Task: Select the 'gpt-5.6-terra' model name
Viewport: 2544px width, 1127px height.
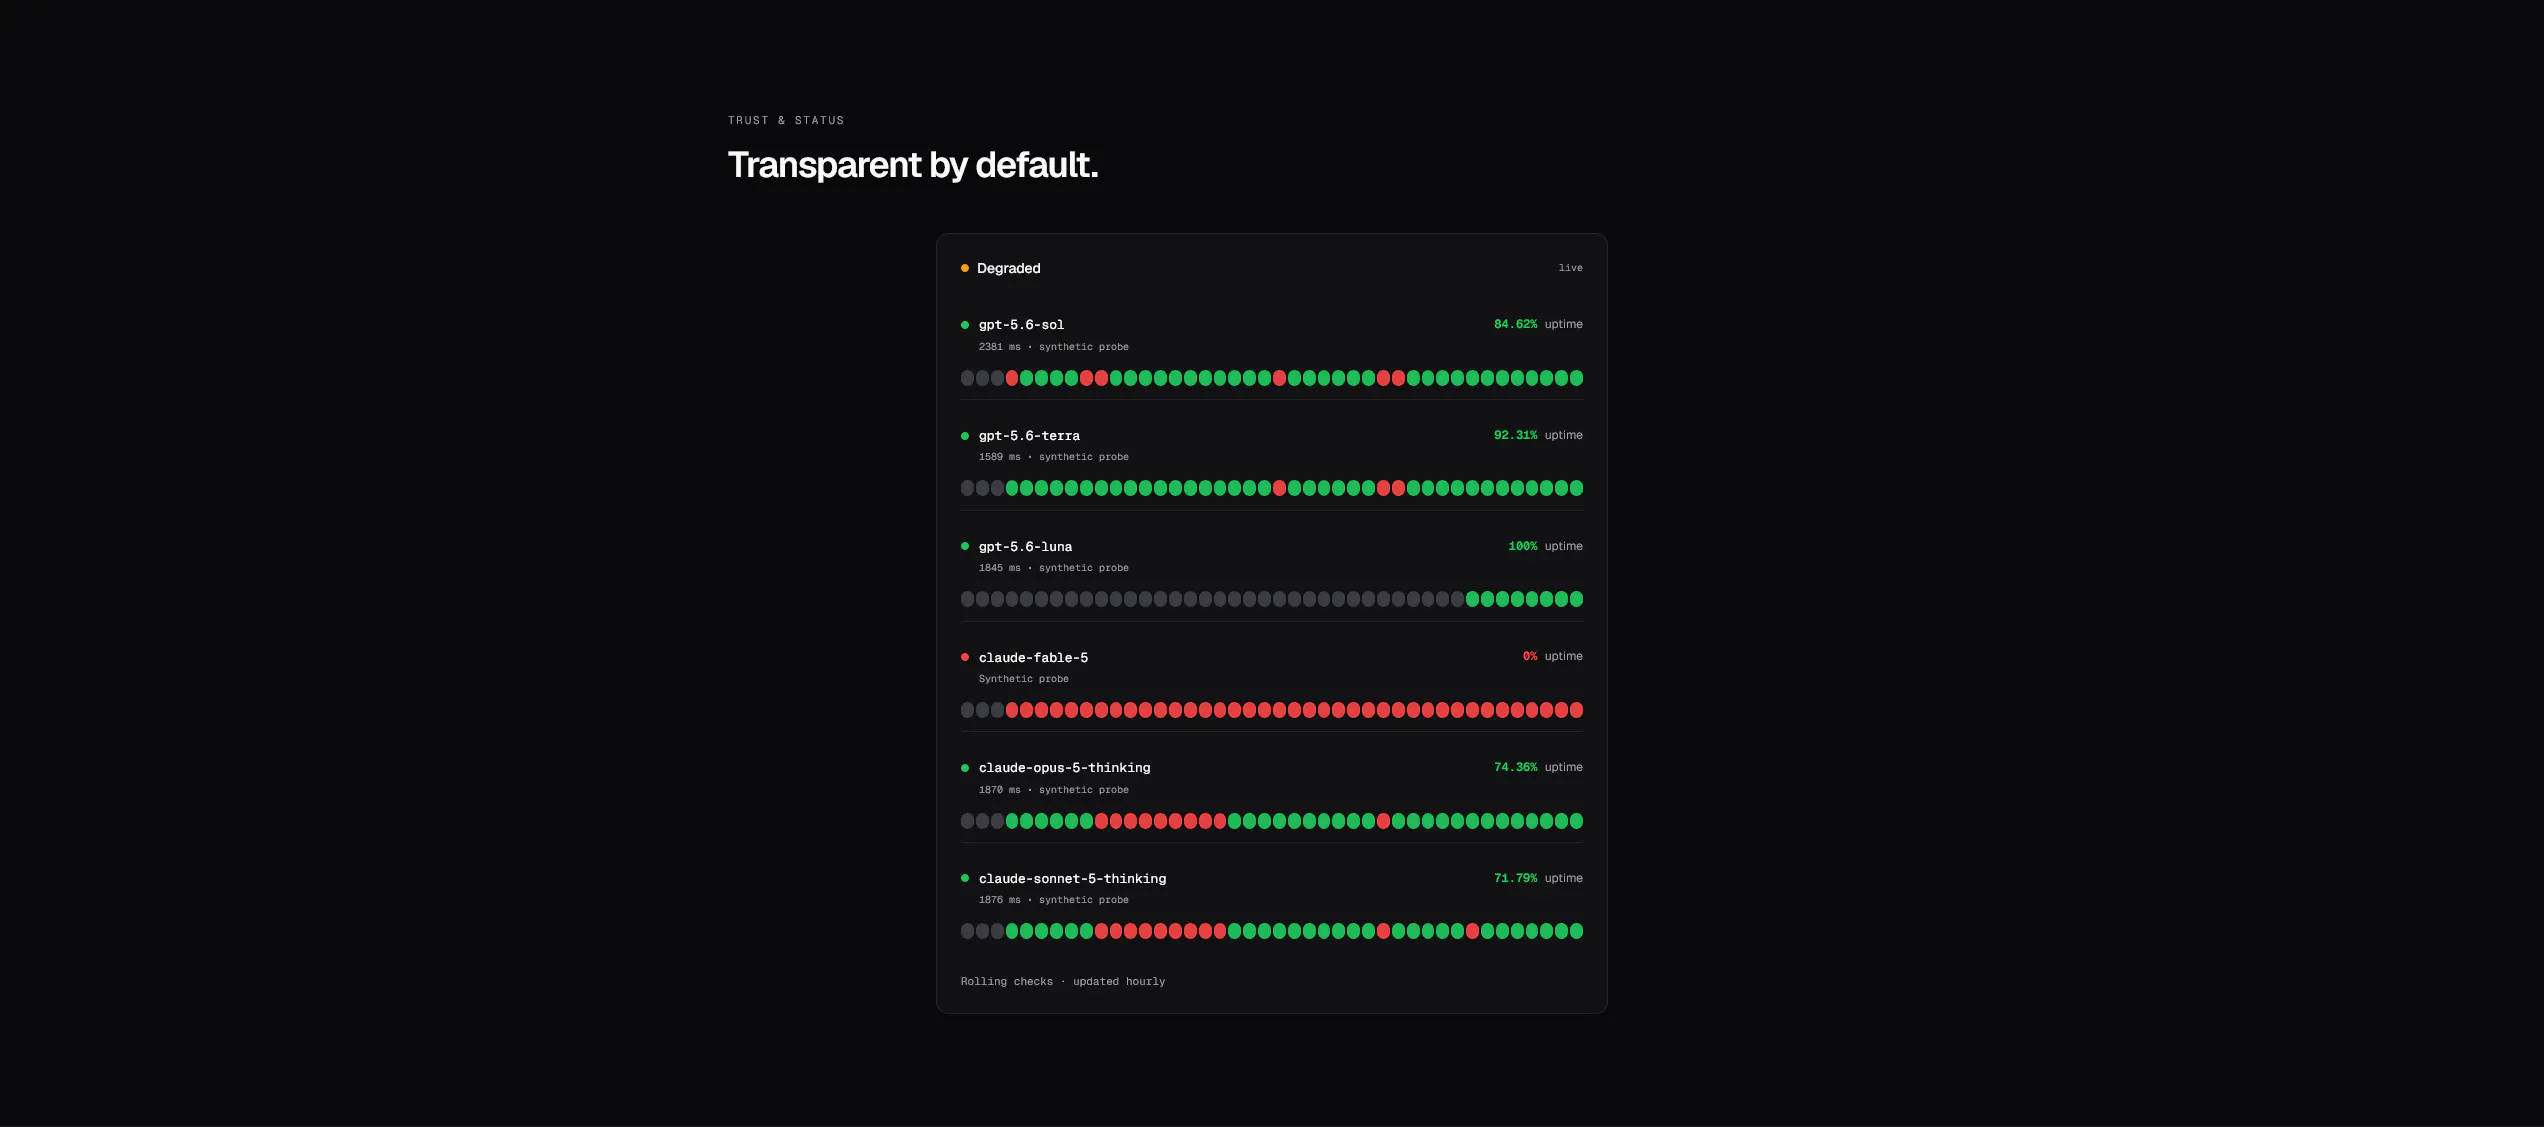Action: [x=1029, y=436]
